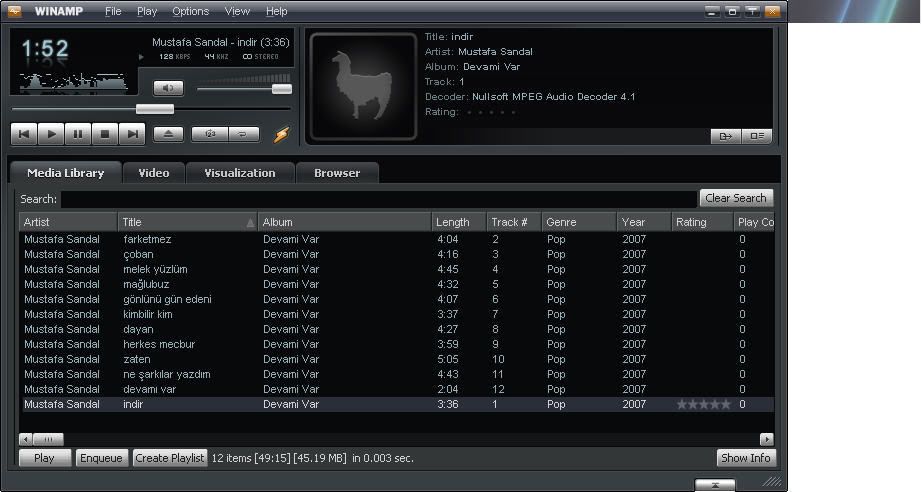
Task: Switch to the Media Library tab
Action: (65, 173)
